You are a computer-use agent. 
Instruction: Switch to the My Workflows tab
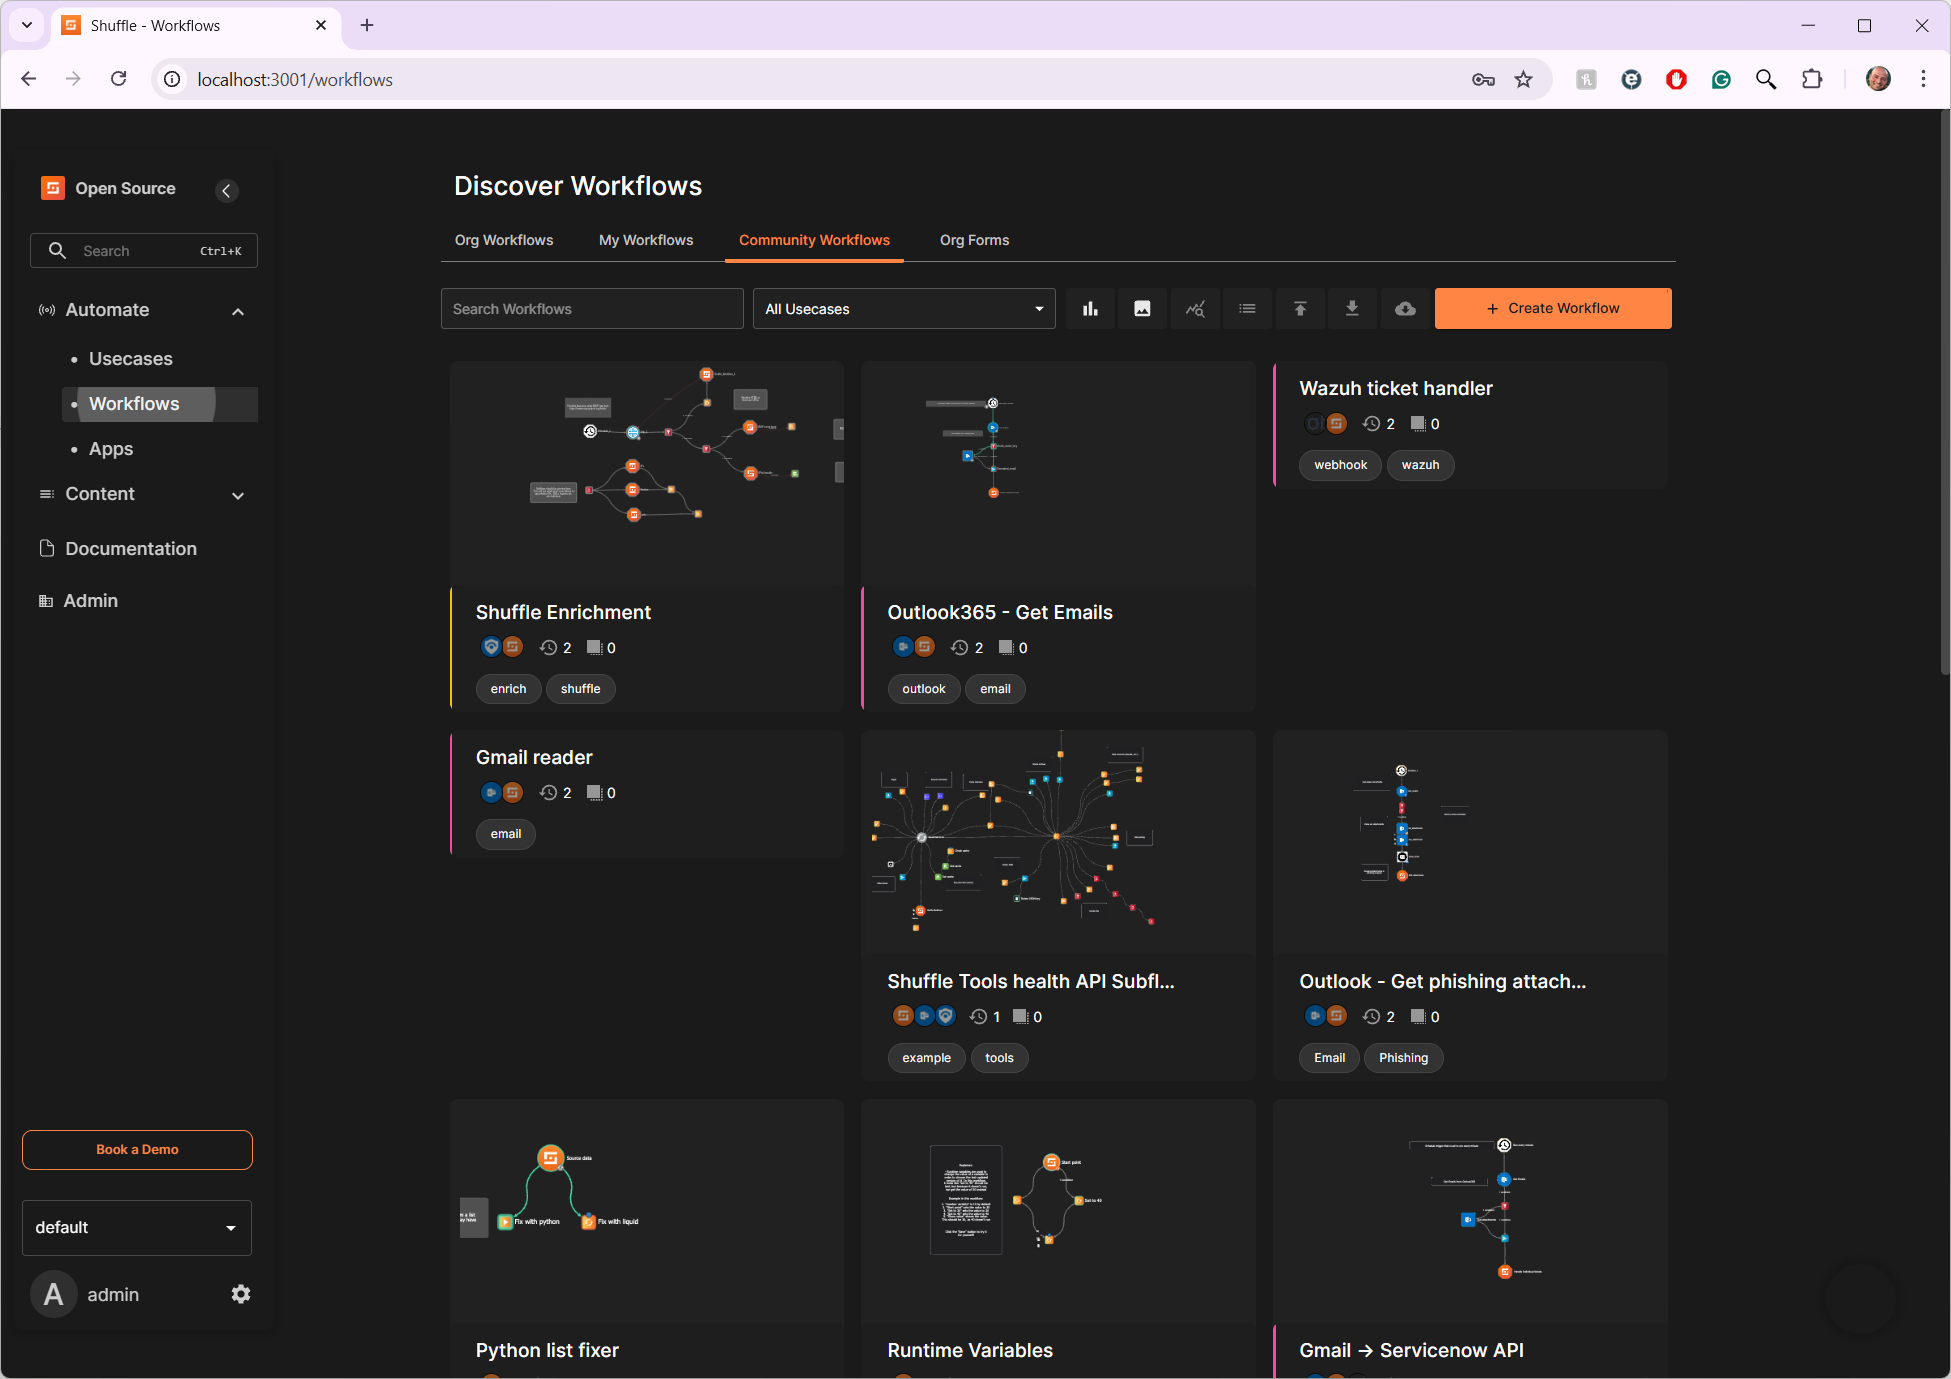[645, 240]
